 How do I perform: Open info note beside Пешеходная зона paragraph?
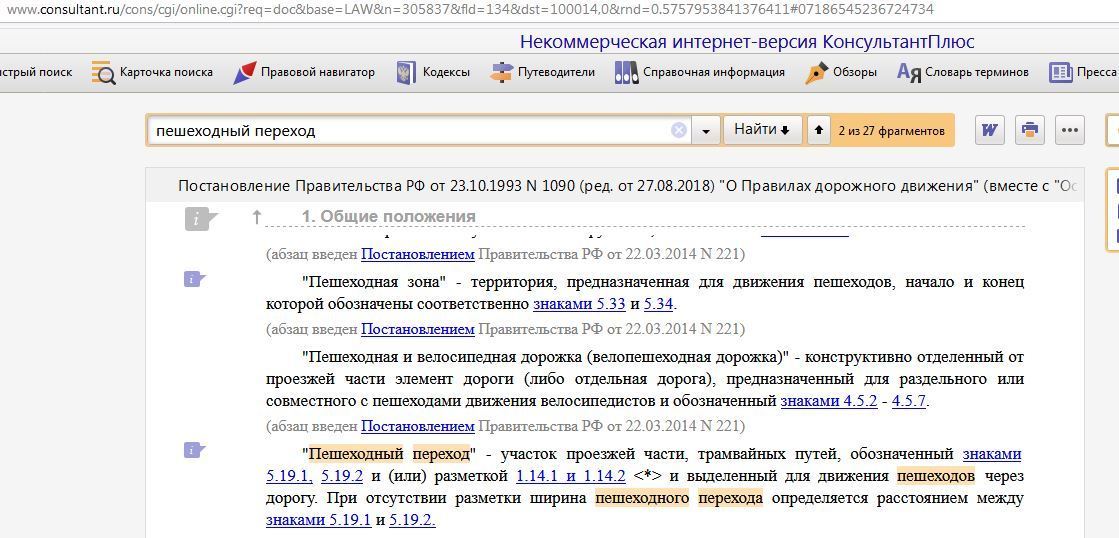(x=194, y=279)
